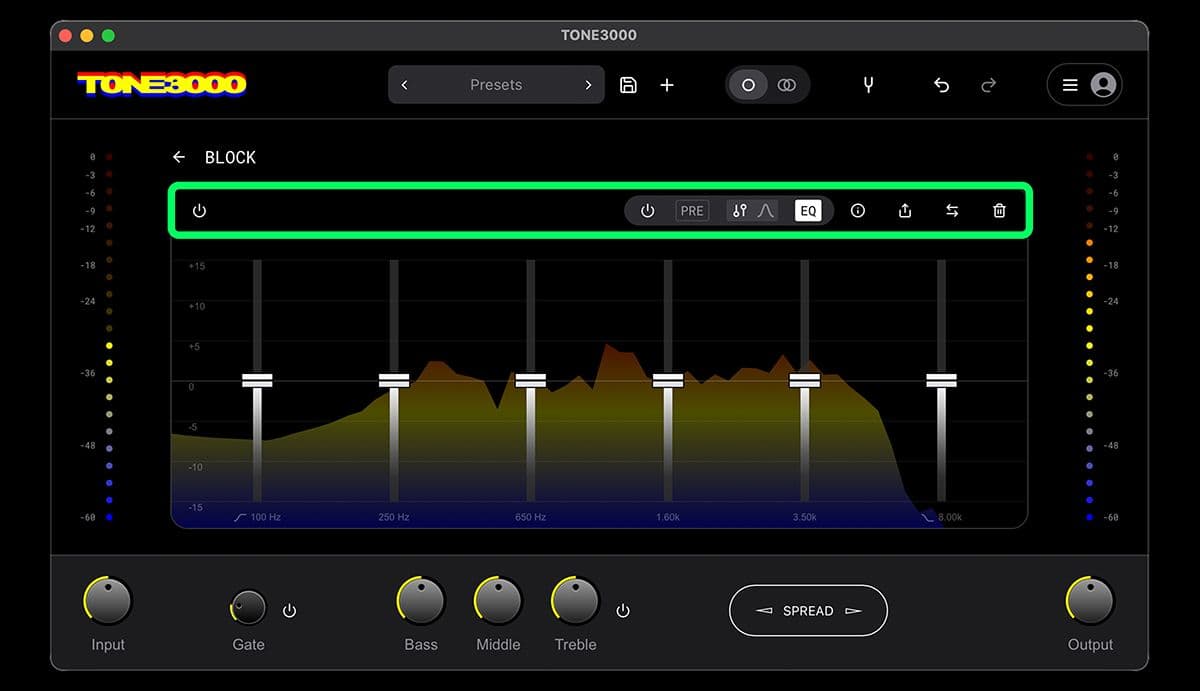Click the TONE3000 logo
Viewport: 1200px width, 691px height.
[162, 85]
